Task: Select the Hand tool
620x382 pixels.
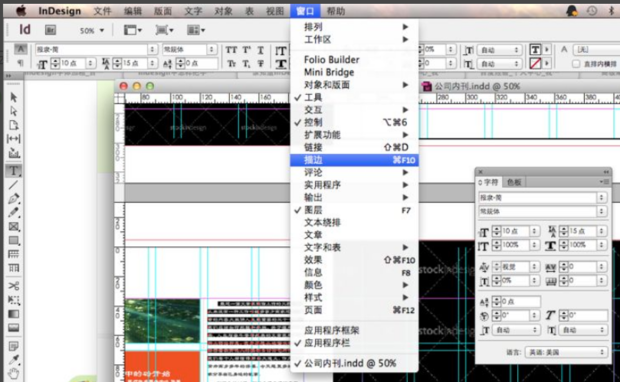Action: 13,373
